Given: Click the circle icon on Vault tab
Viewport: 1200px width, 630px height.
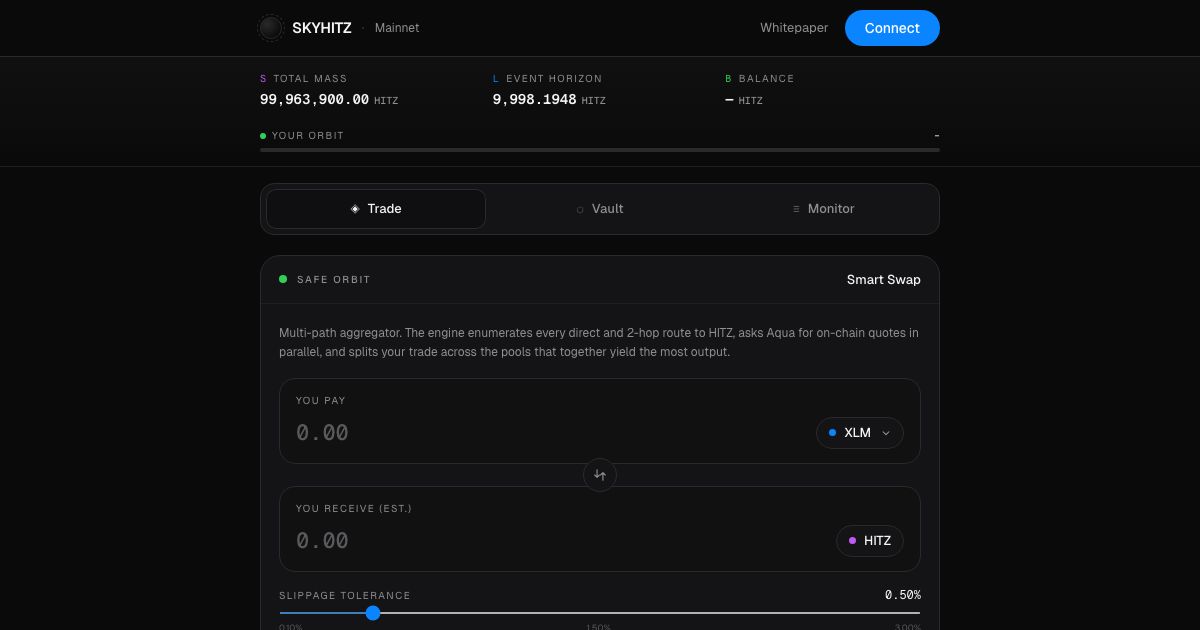Looking at the screenshot, I should pyautogui.click(x=580, y=209).
